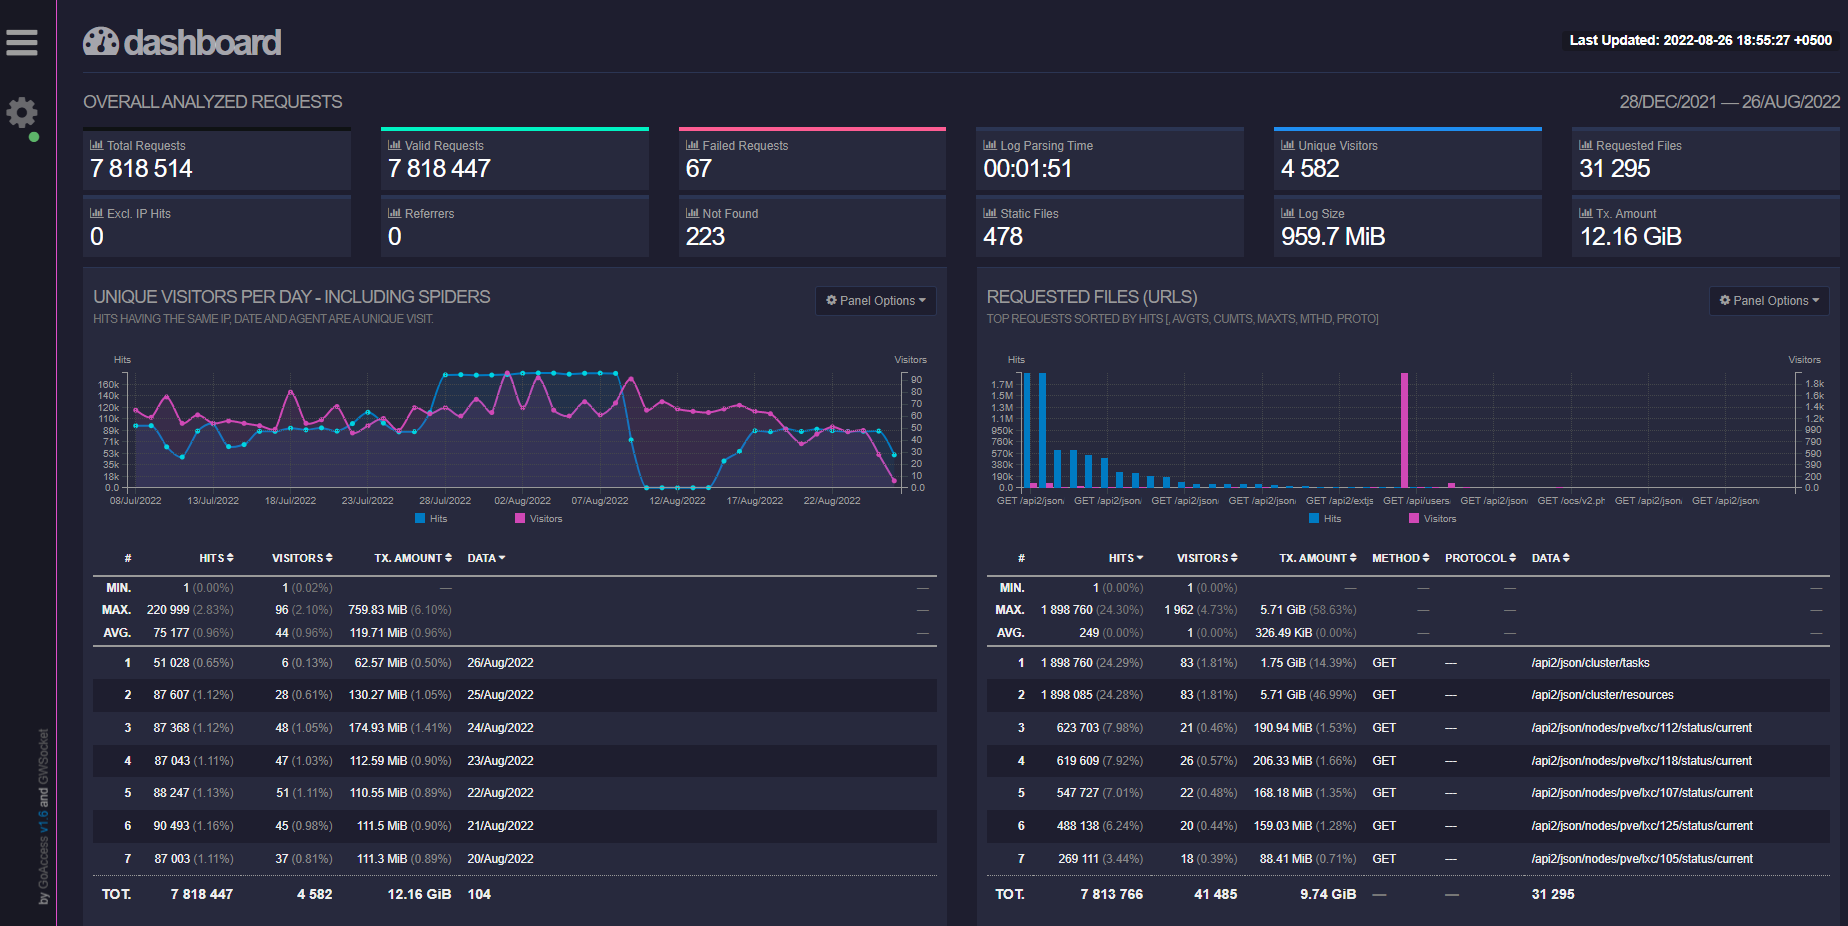
Task: Click the Valid Requests value 7 818 447
Action: coord(439,169)
